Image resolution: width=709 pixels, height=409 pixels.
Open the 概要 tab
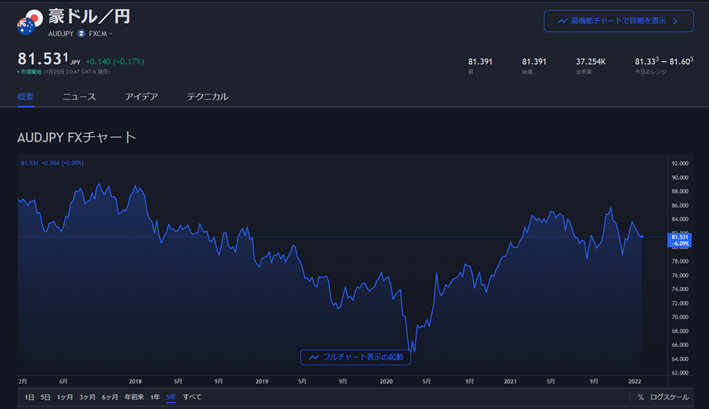point(26,97)
